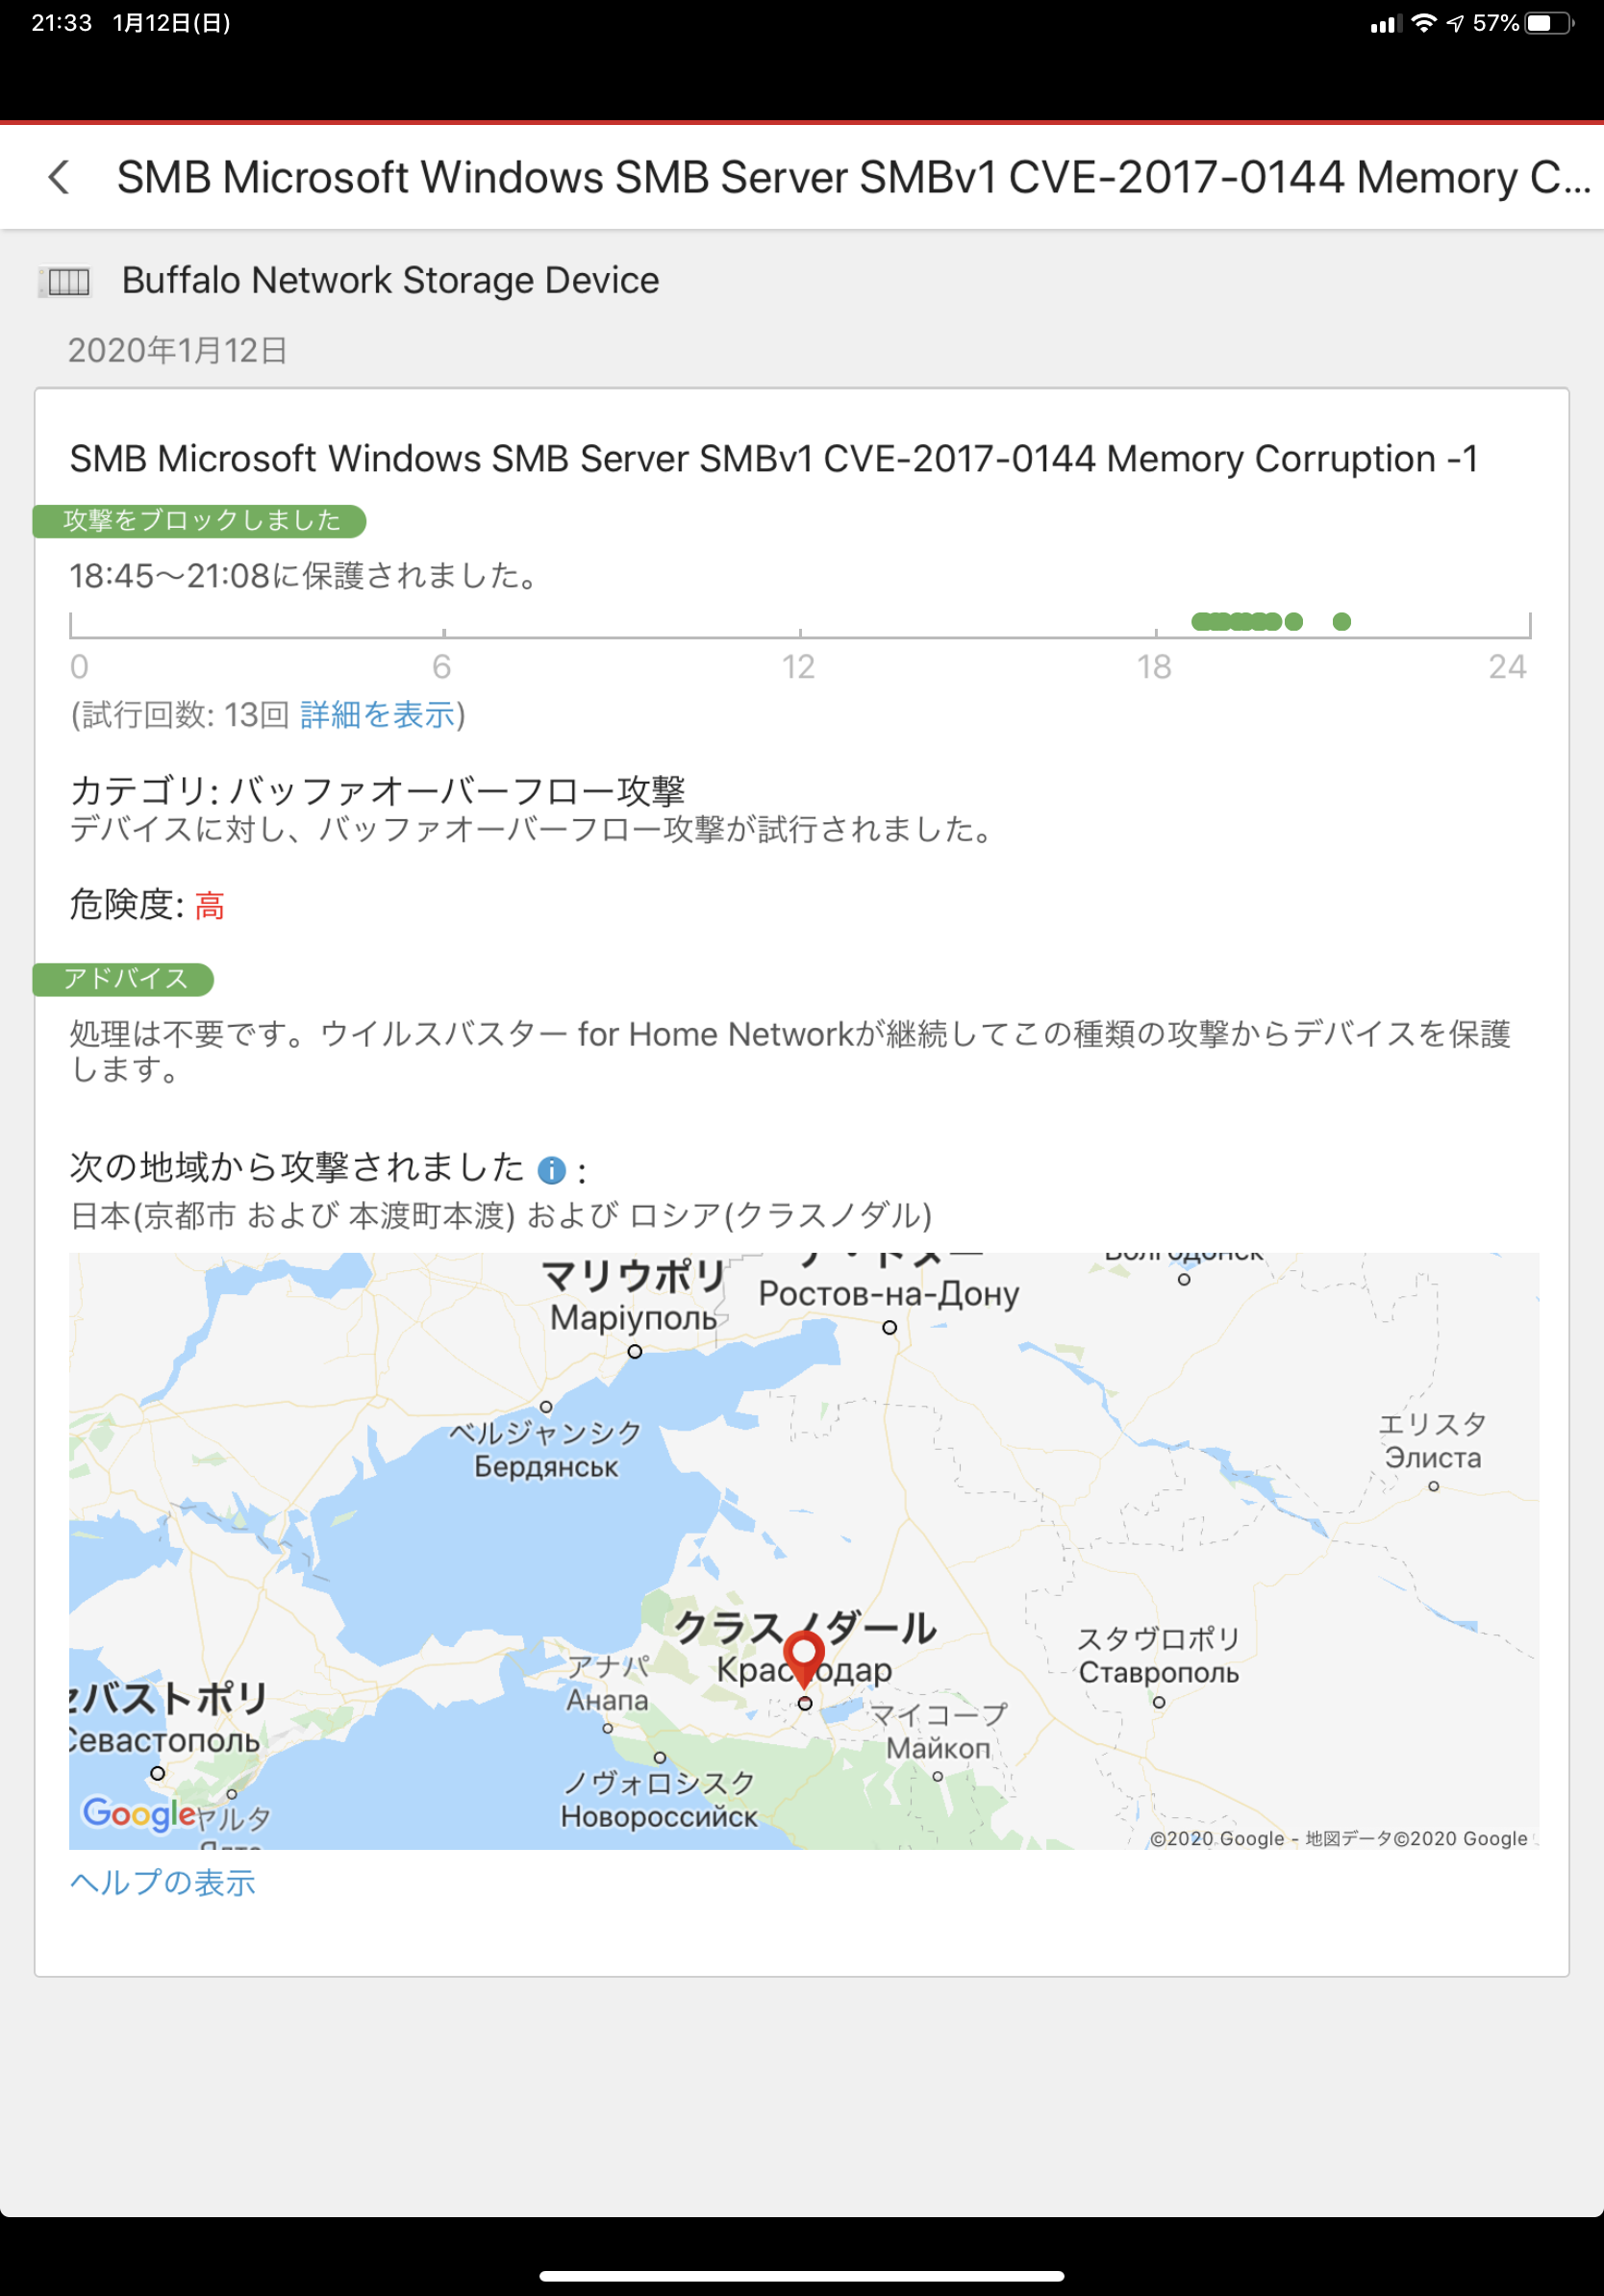Tap the Buffalo Network Storage Device name
The height and width of the screenshot is (2296, 1604).
pyautogui.click(x=390, y=281)
